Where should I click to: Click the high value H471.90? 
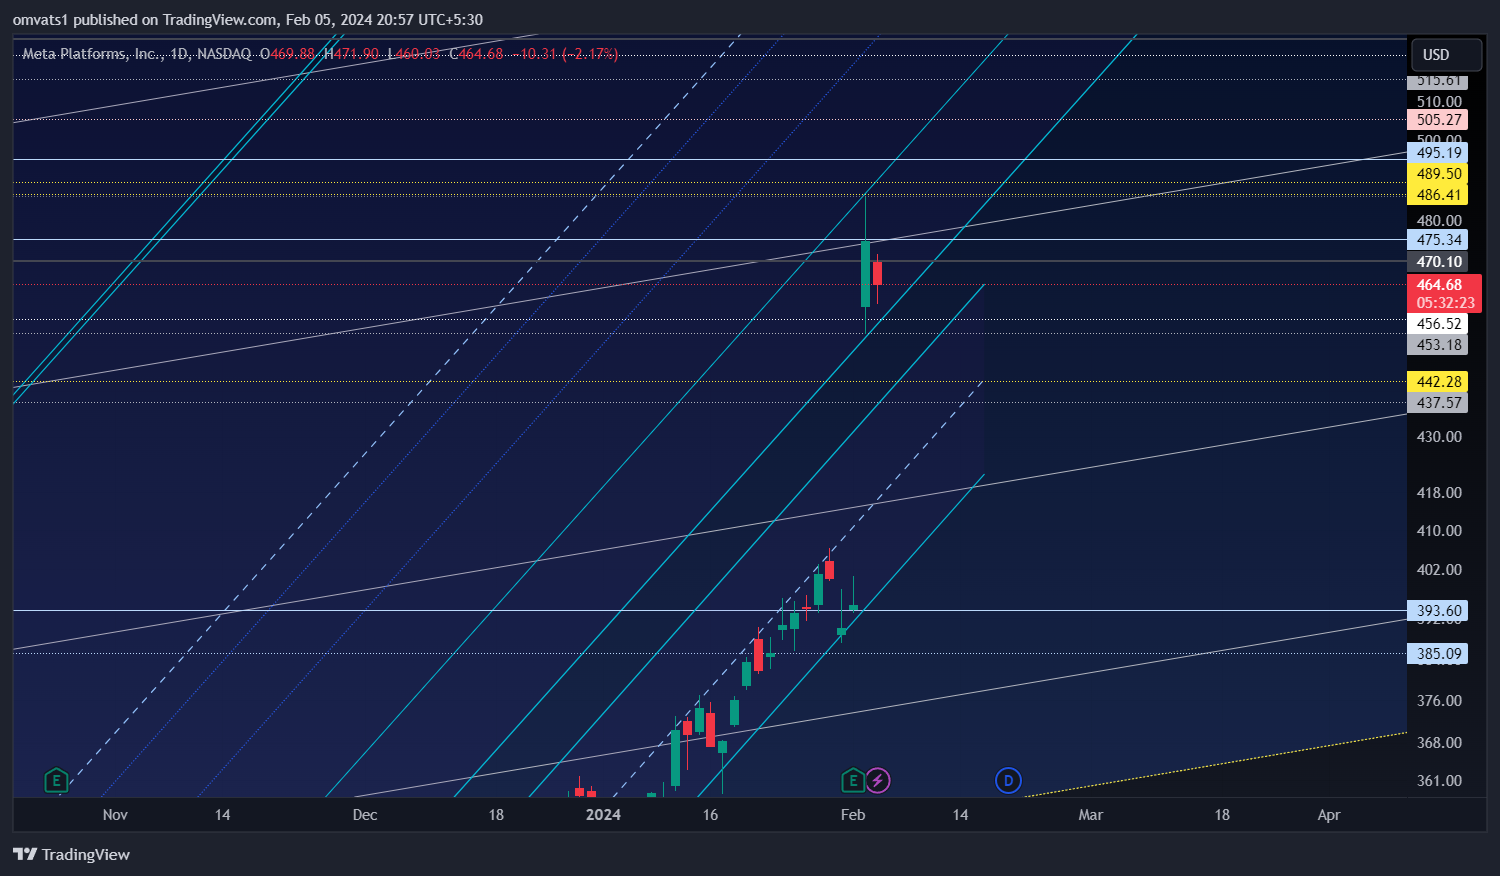pos(351,54)
